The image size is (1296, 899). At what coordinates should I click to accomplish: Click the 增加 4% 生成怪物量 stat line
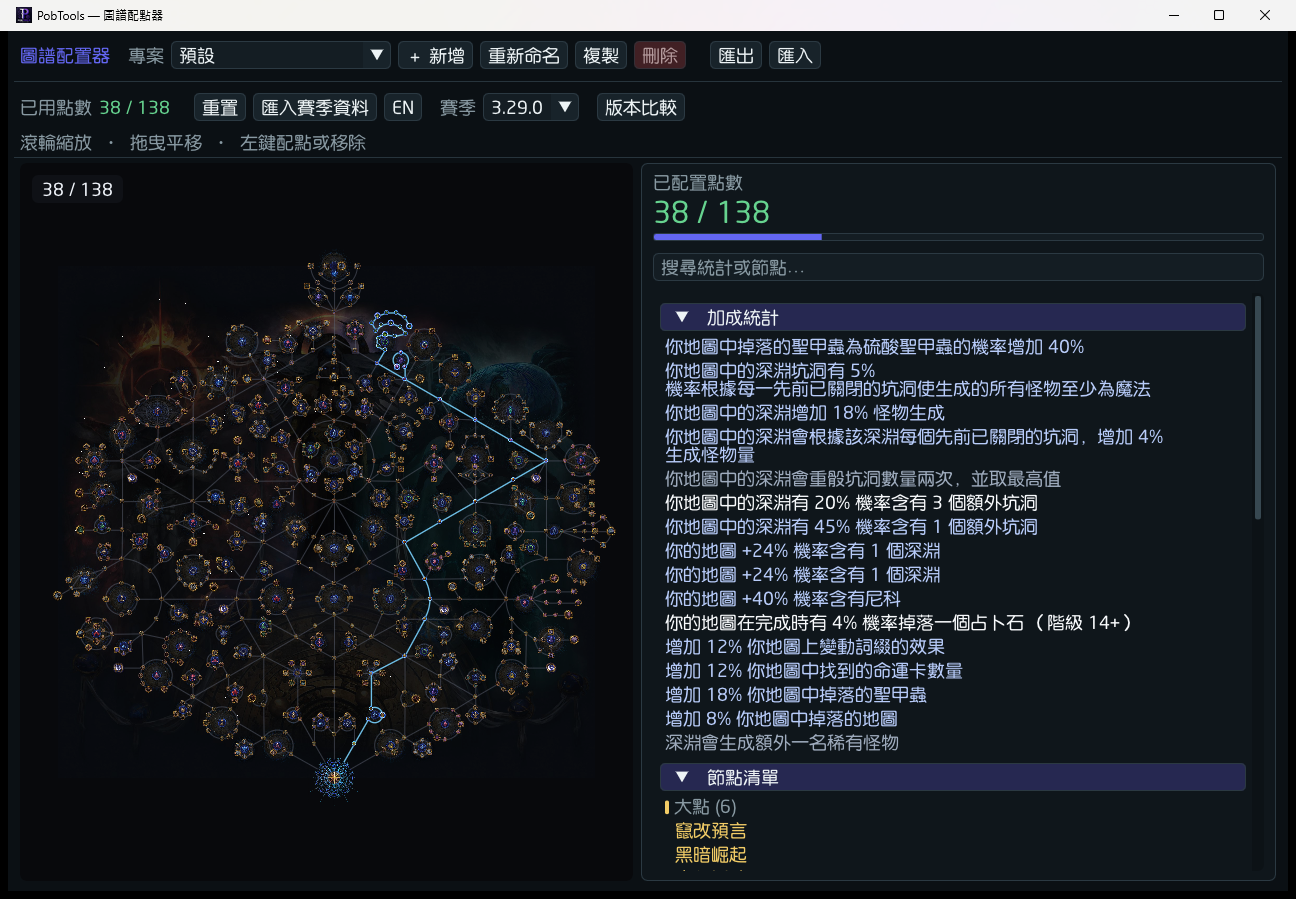coord(914,446)
